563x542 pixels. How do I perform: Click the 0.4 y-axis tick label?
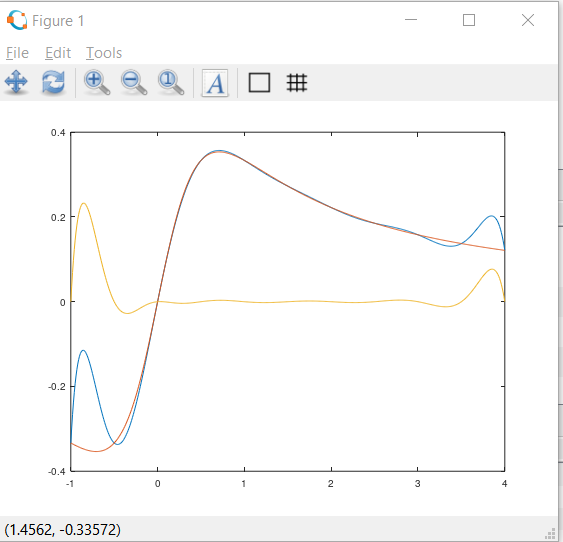[x=58, y=133]
